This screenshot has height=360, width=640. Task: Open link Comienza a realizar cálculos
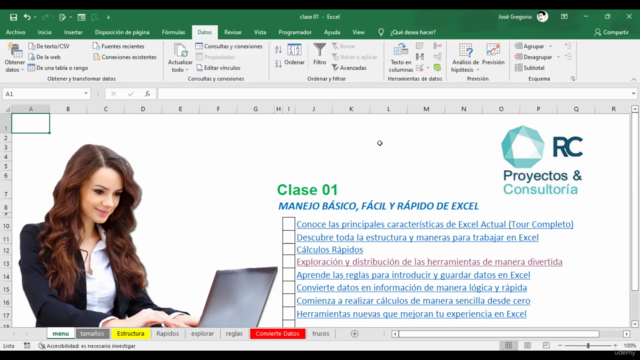click(413, 301)
